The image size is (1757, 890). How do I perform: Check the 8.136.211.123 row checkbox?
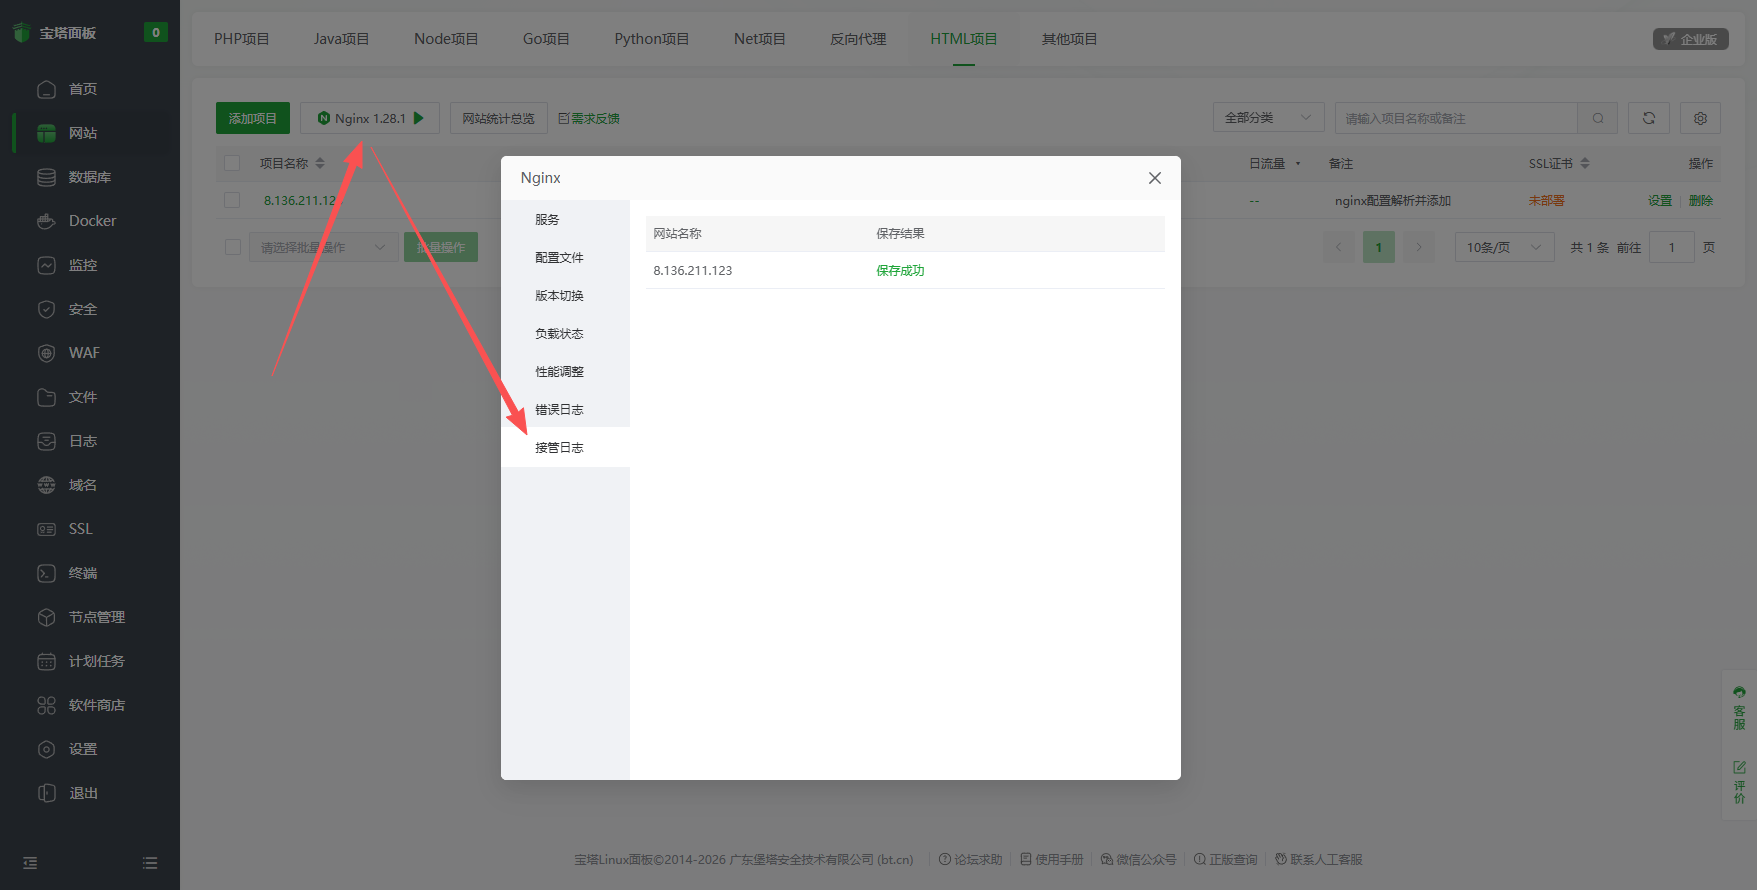(232, 200)
